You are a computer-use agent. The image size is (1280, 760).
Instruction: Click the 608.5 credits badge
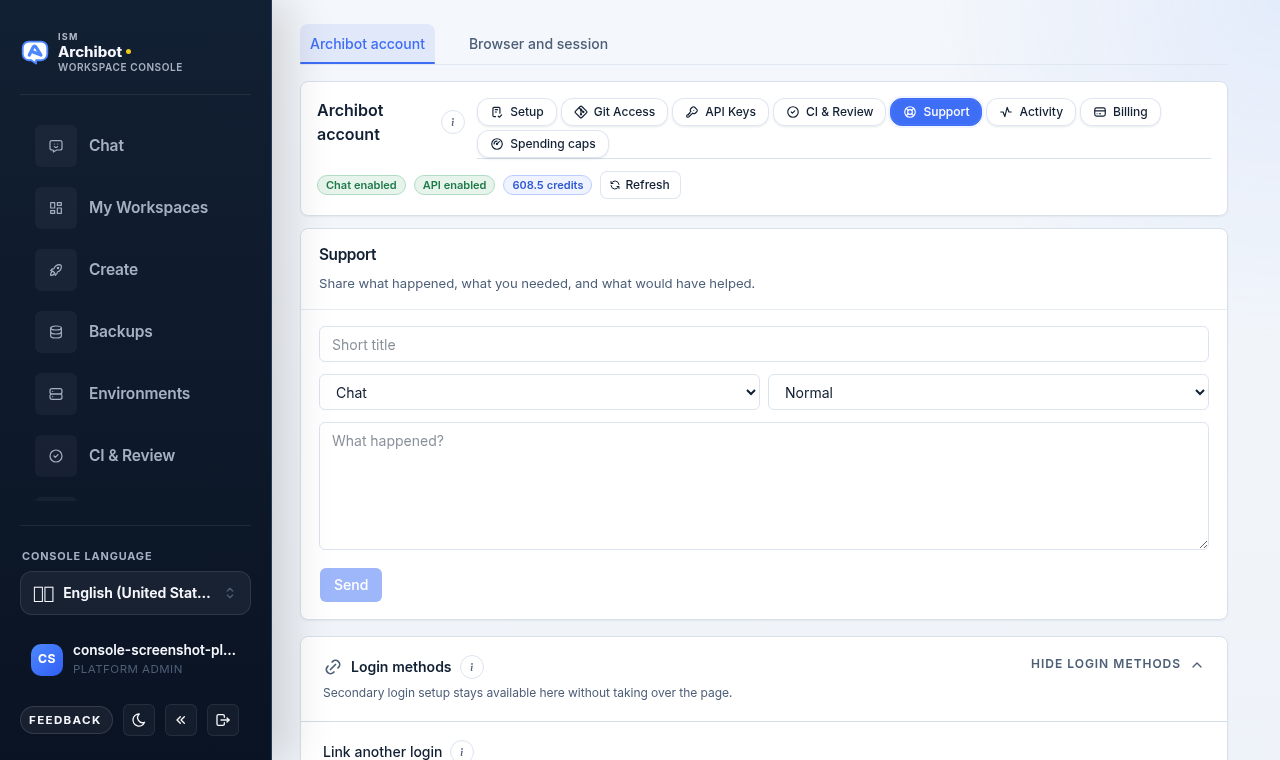547,185
